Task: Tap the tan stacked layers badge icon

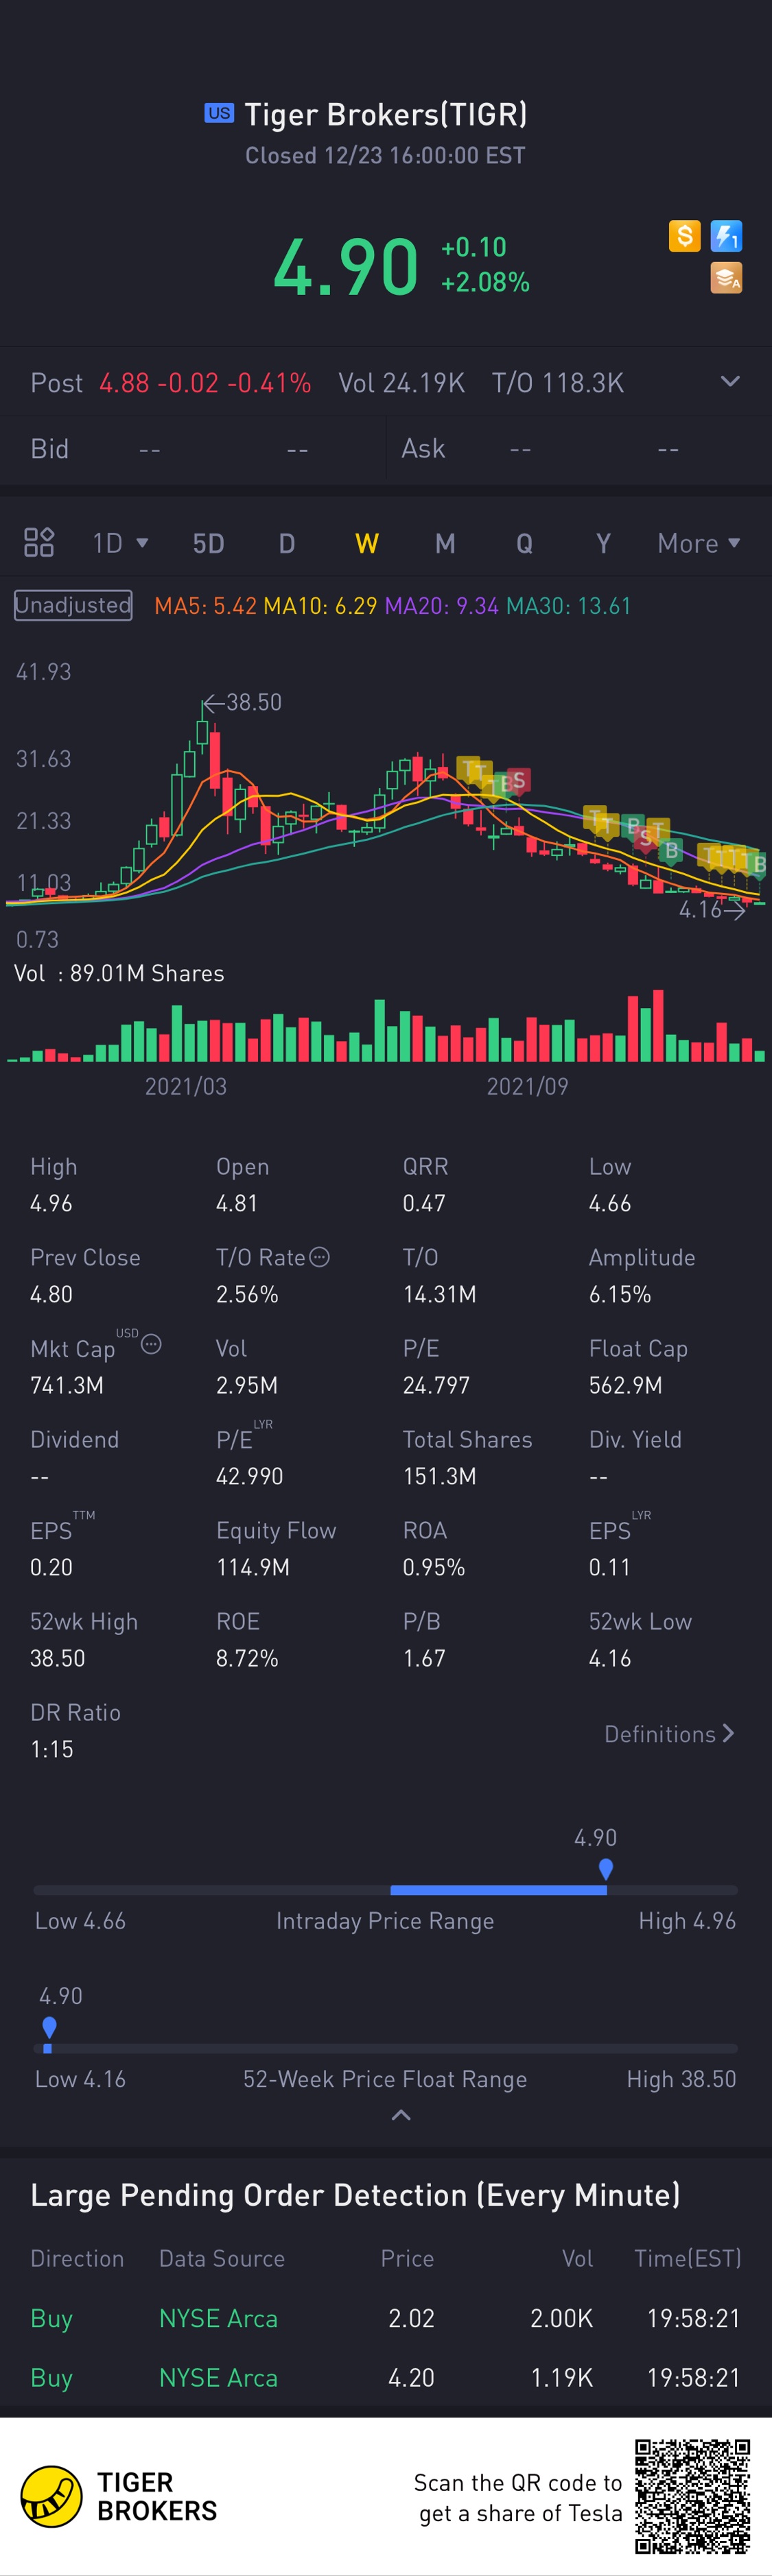Action: coord(726,278)
